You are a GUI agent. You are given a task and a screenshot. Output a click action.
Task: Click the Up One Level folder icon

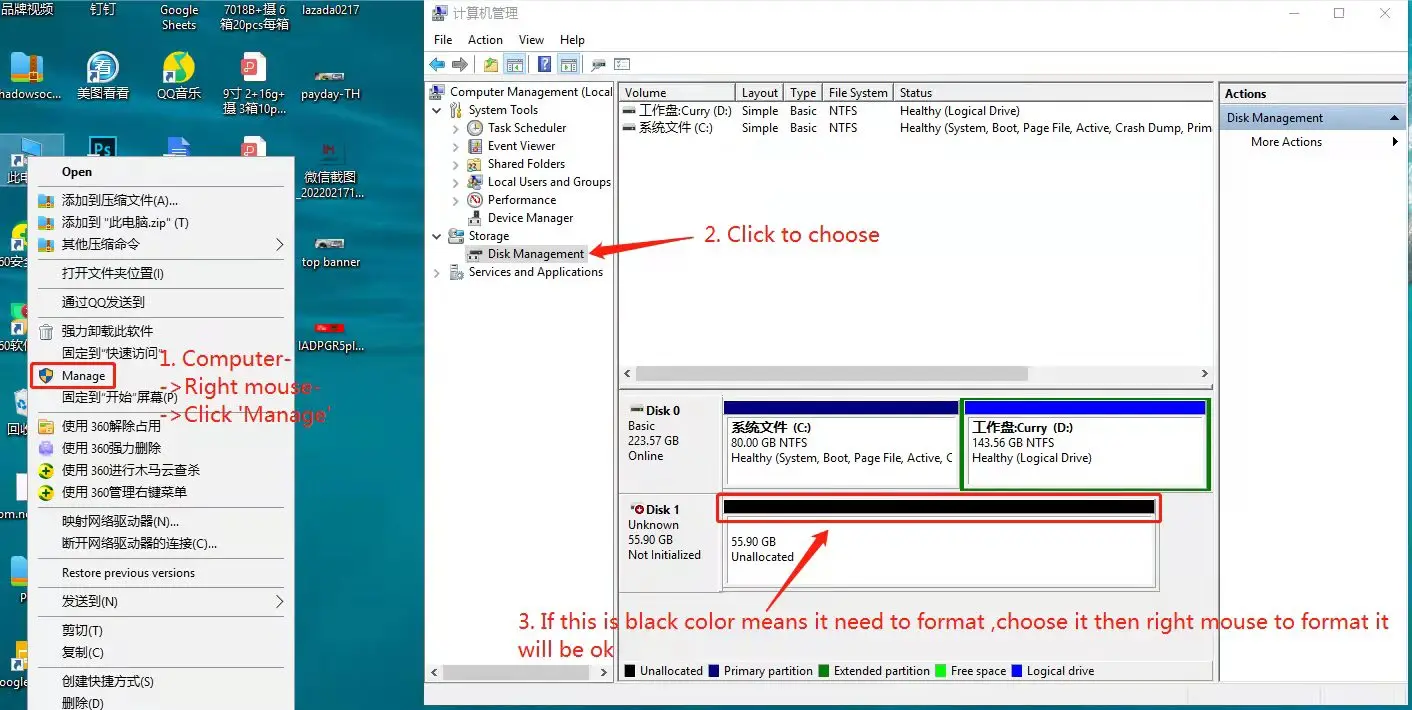(x=490, y=65)
